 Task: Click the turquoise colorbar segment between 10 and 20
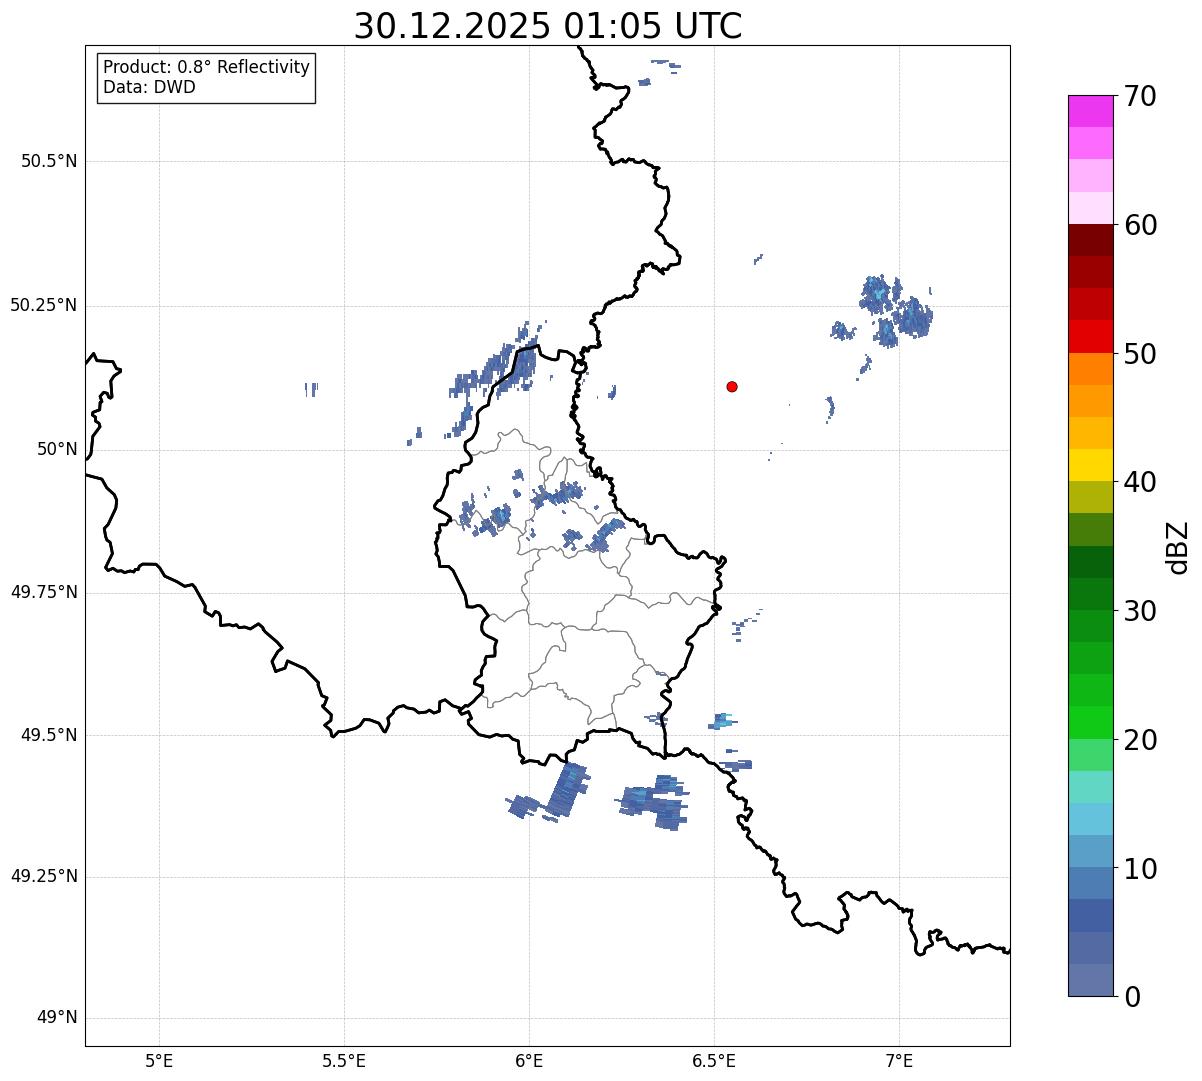tap(1090, 787)
